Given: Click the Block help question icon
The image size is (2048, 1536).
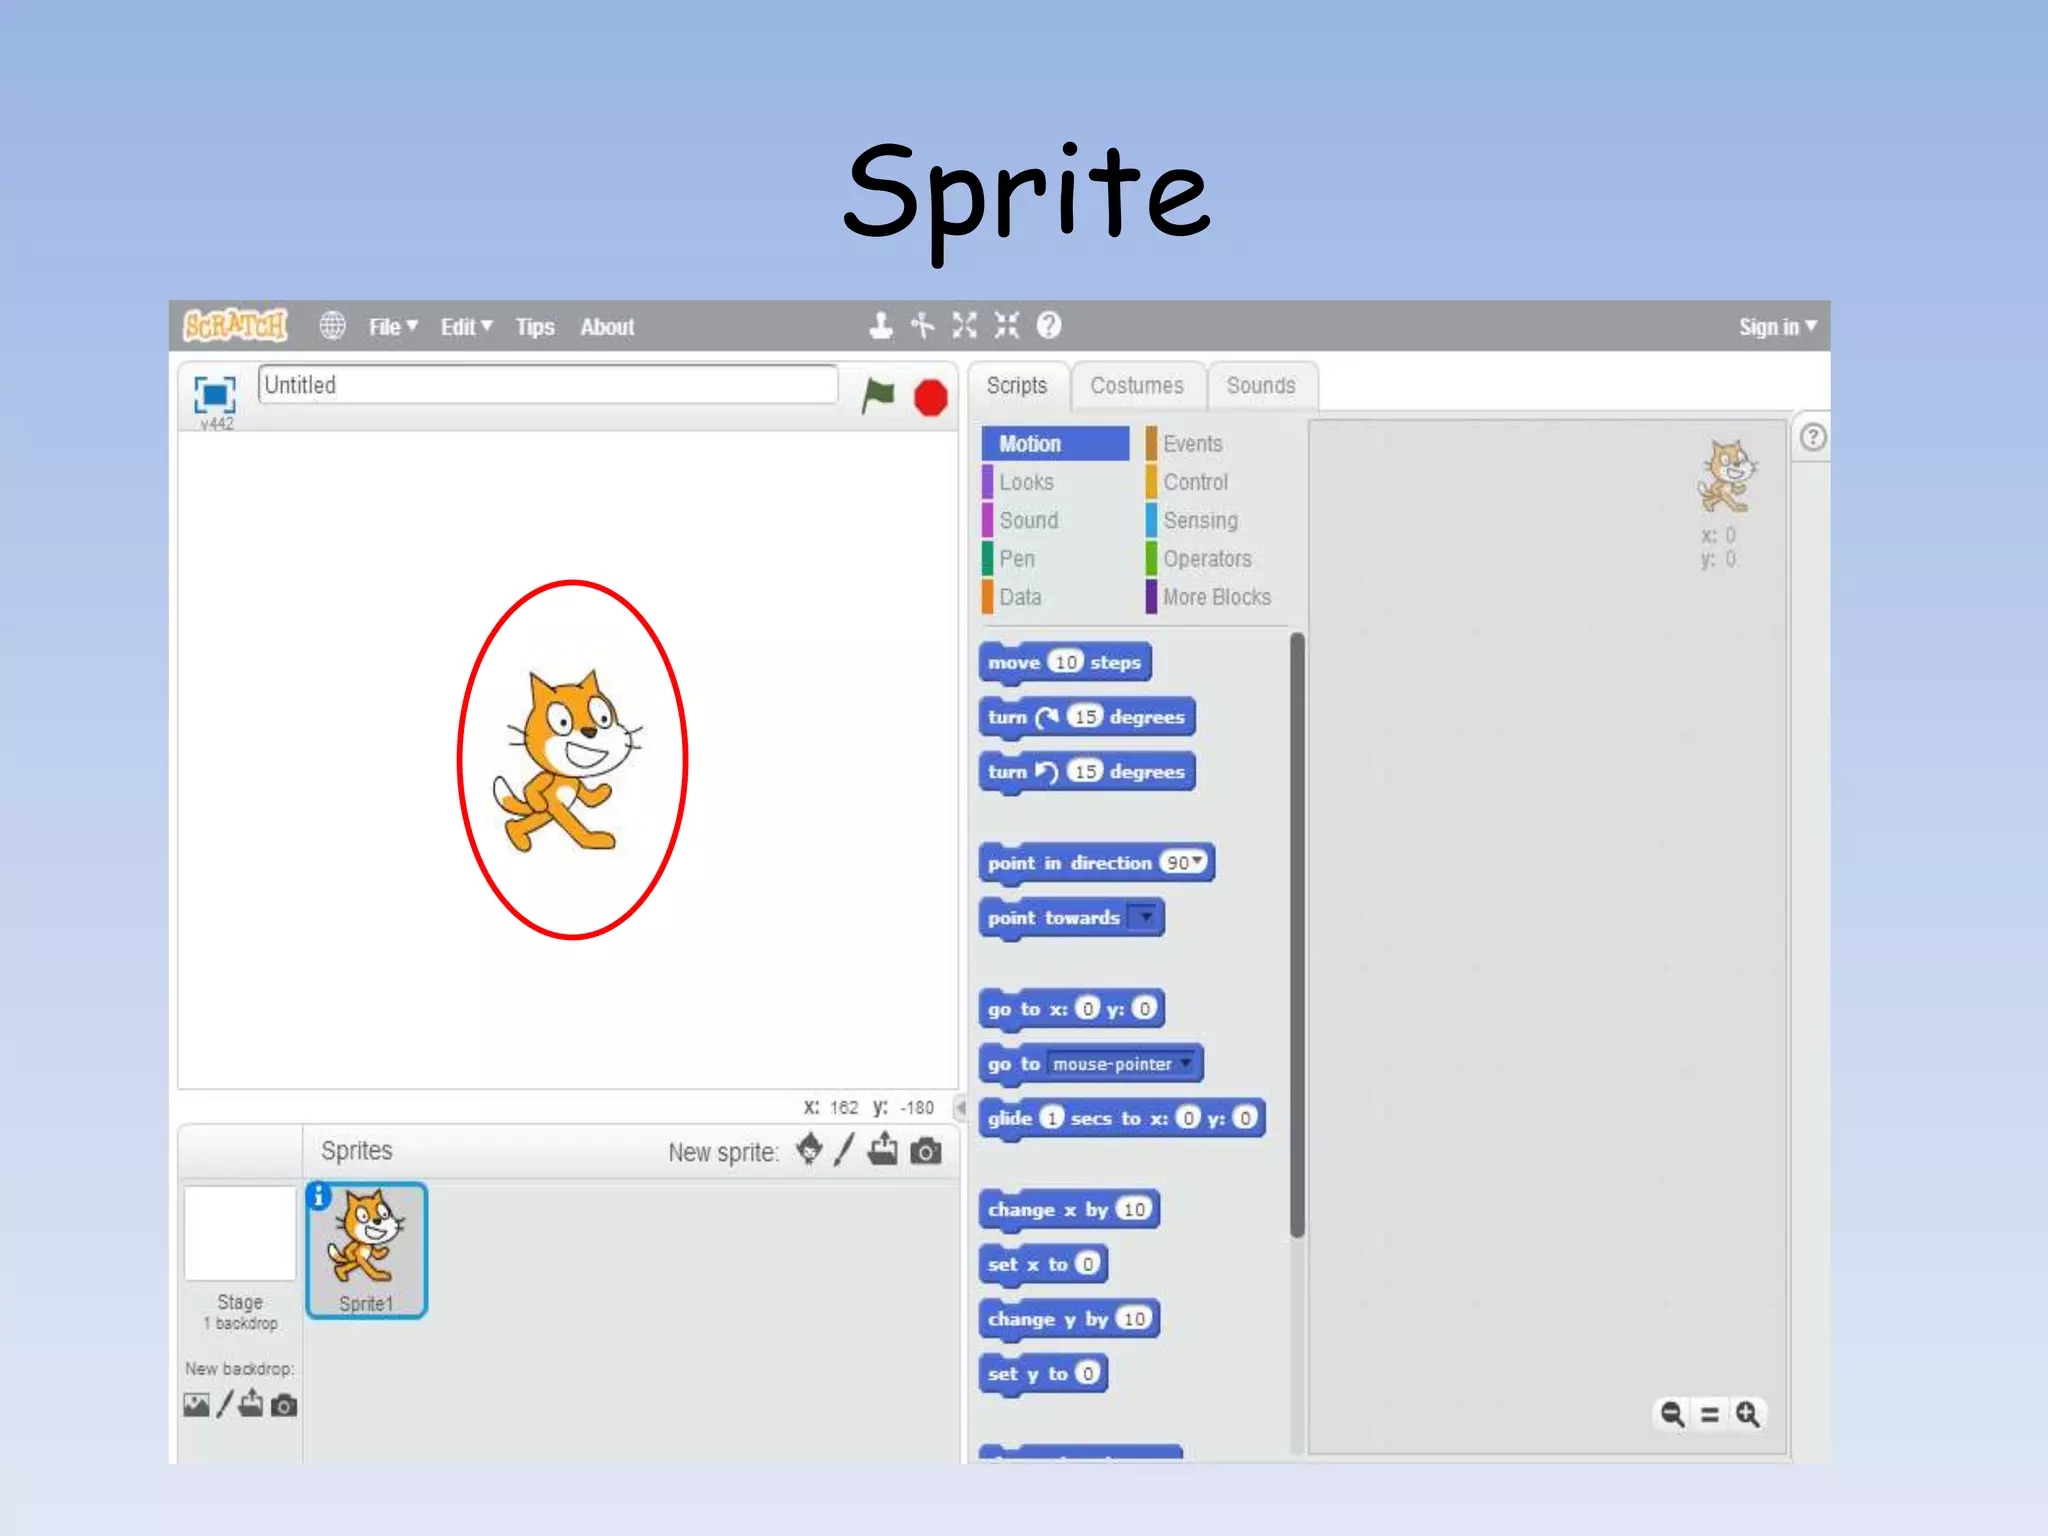Looking at the screenshot, I should point(1049,325).
